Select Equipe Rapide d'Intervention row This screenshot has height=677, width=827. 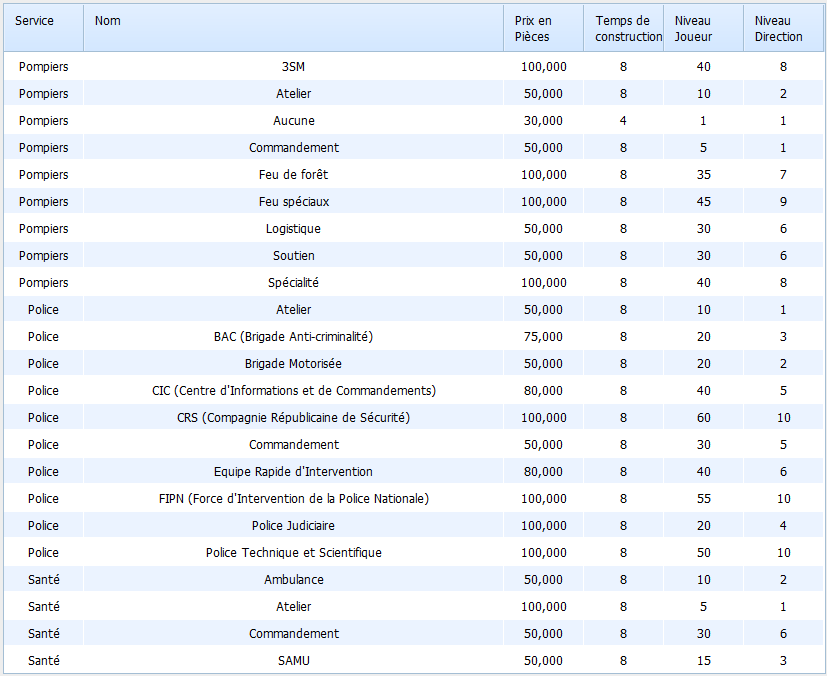pos(294,472)
